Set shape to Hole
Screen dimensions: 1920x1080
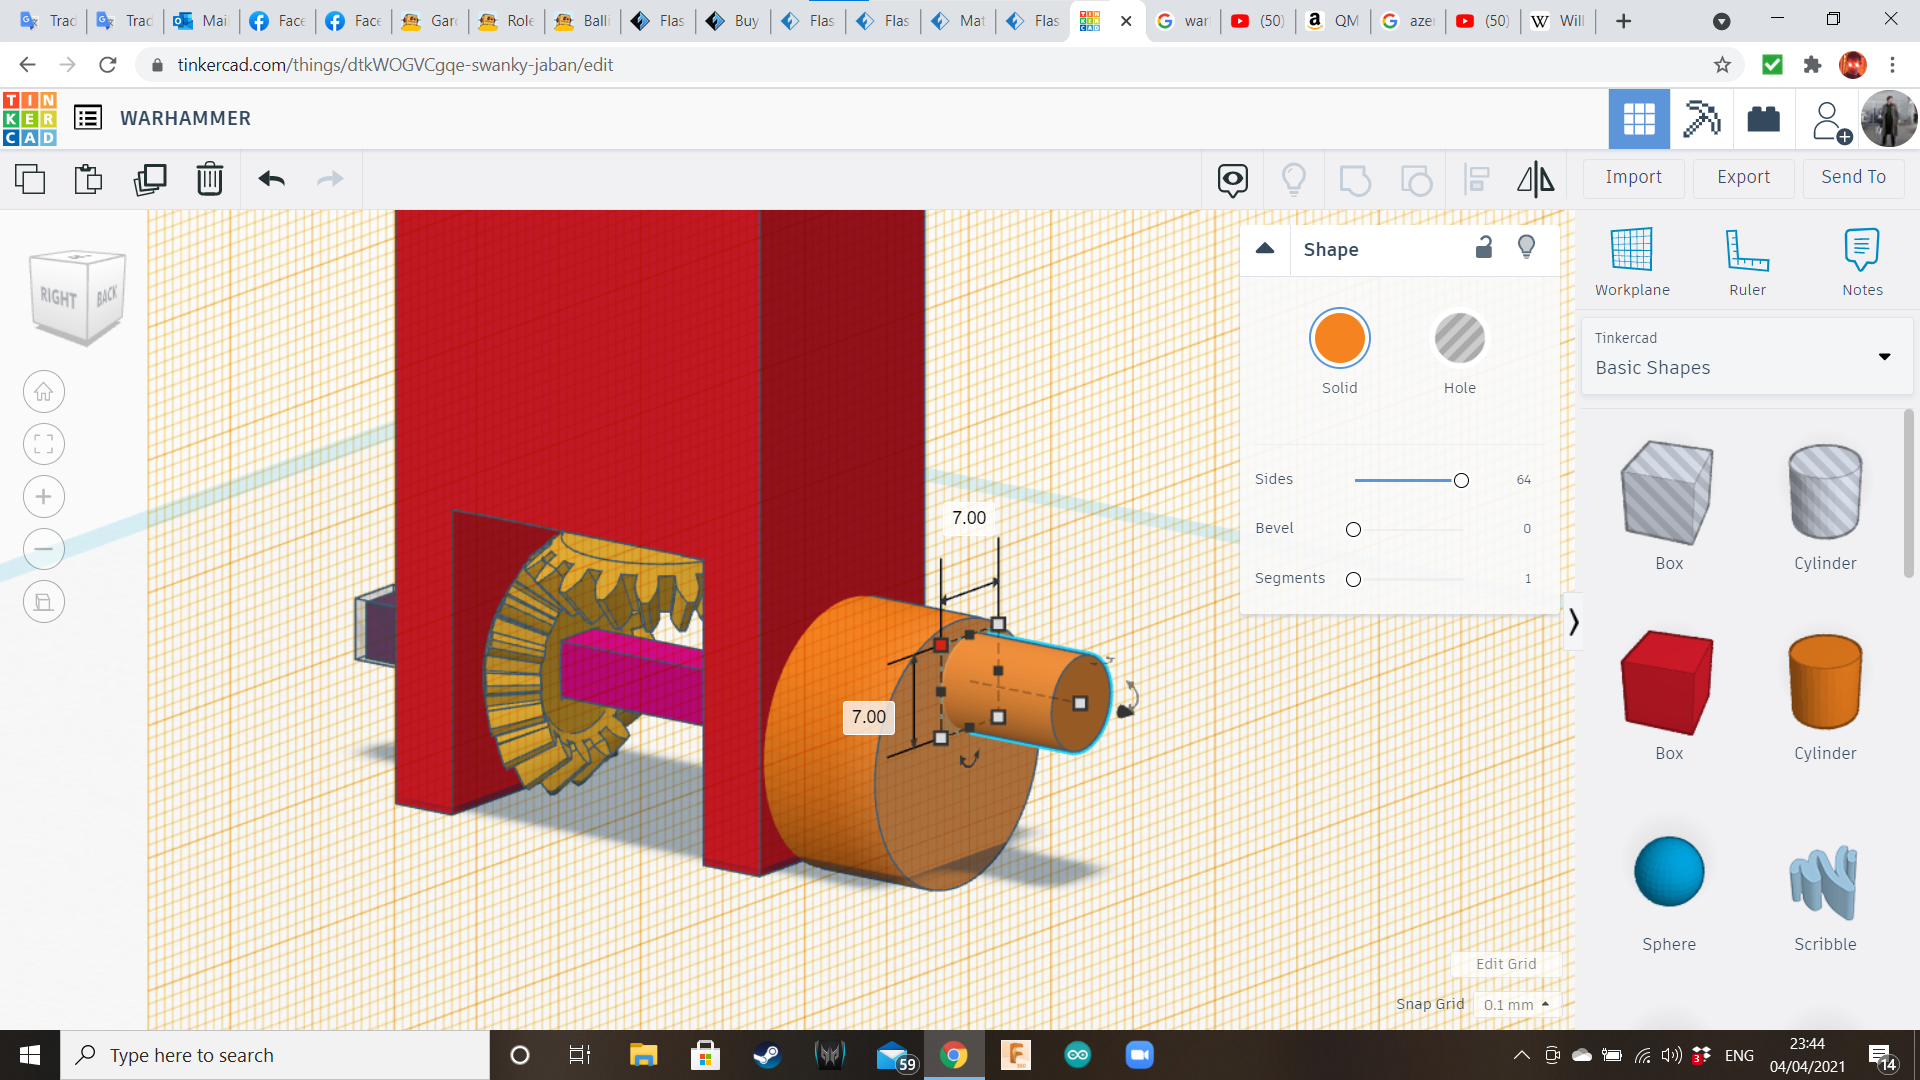(1459, 339)
